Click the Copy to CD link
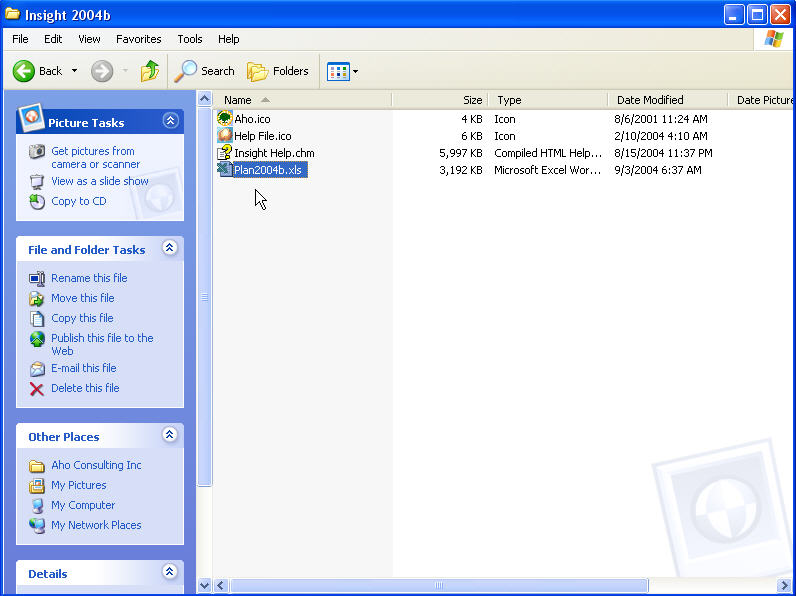This screenshot has width=796, height=596. (x=79, y=201)
